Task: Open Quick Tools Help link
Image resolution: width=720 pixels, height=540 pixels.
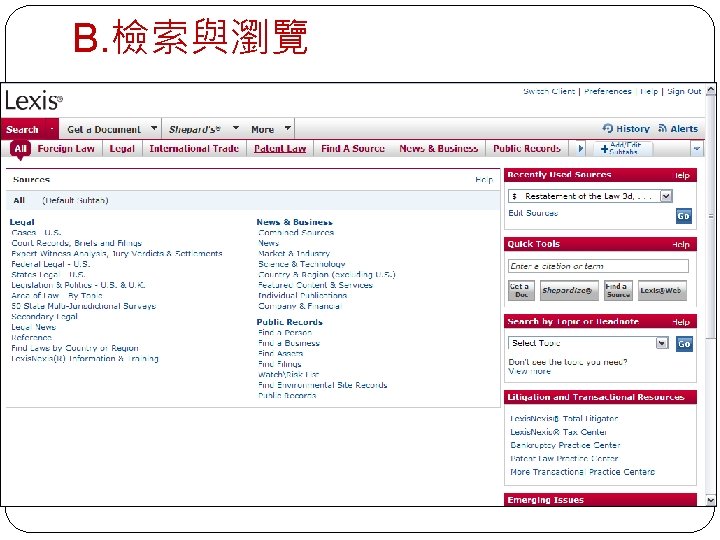Action: pos(681,245)
